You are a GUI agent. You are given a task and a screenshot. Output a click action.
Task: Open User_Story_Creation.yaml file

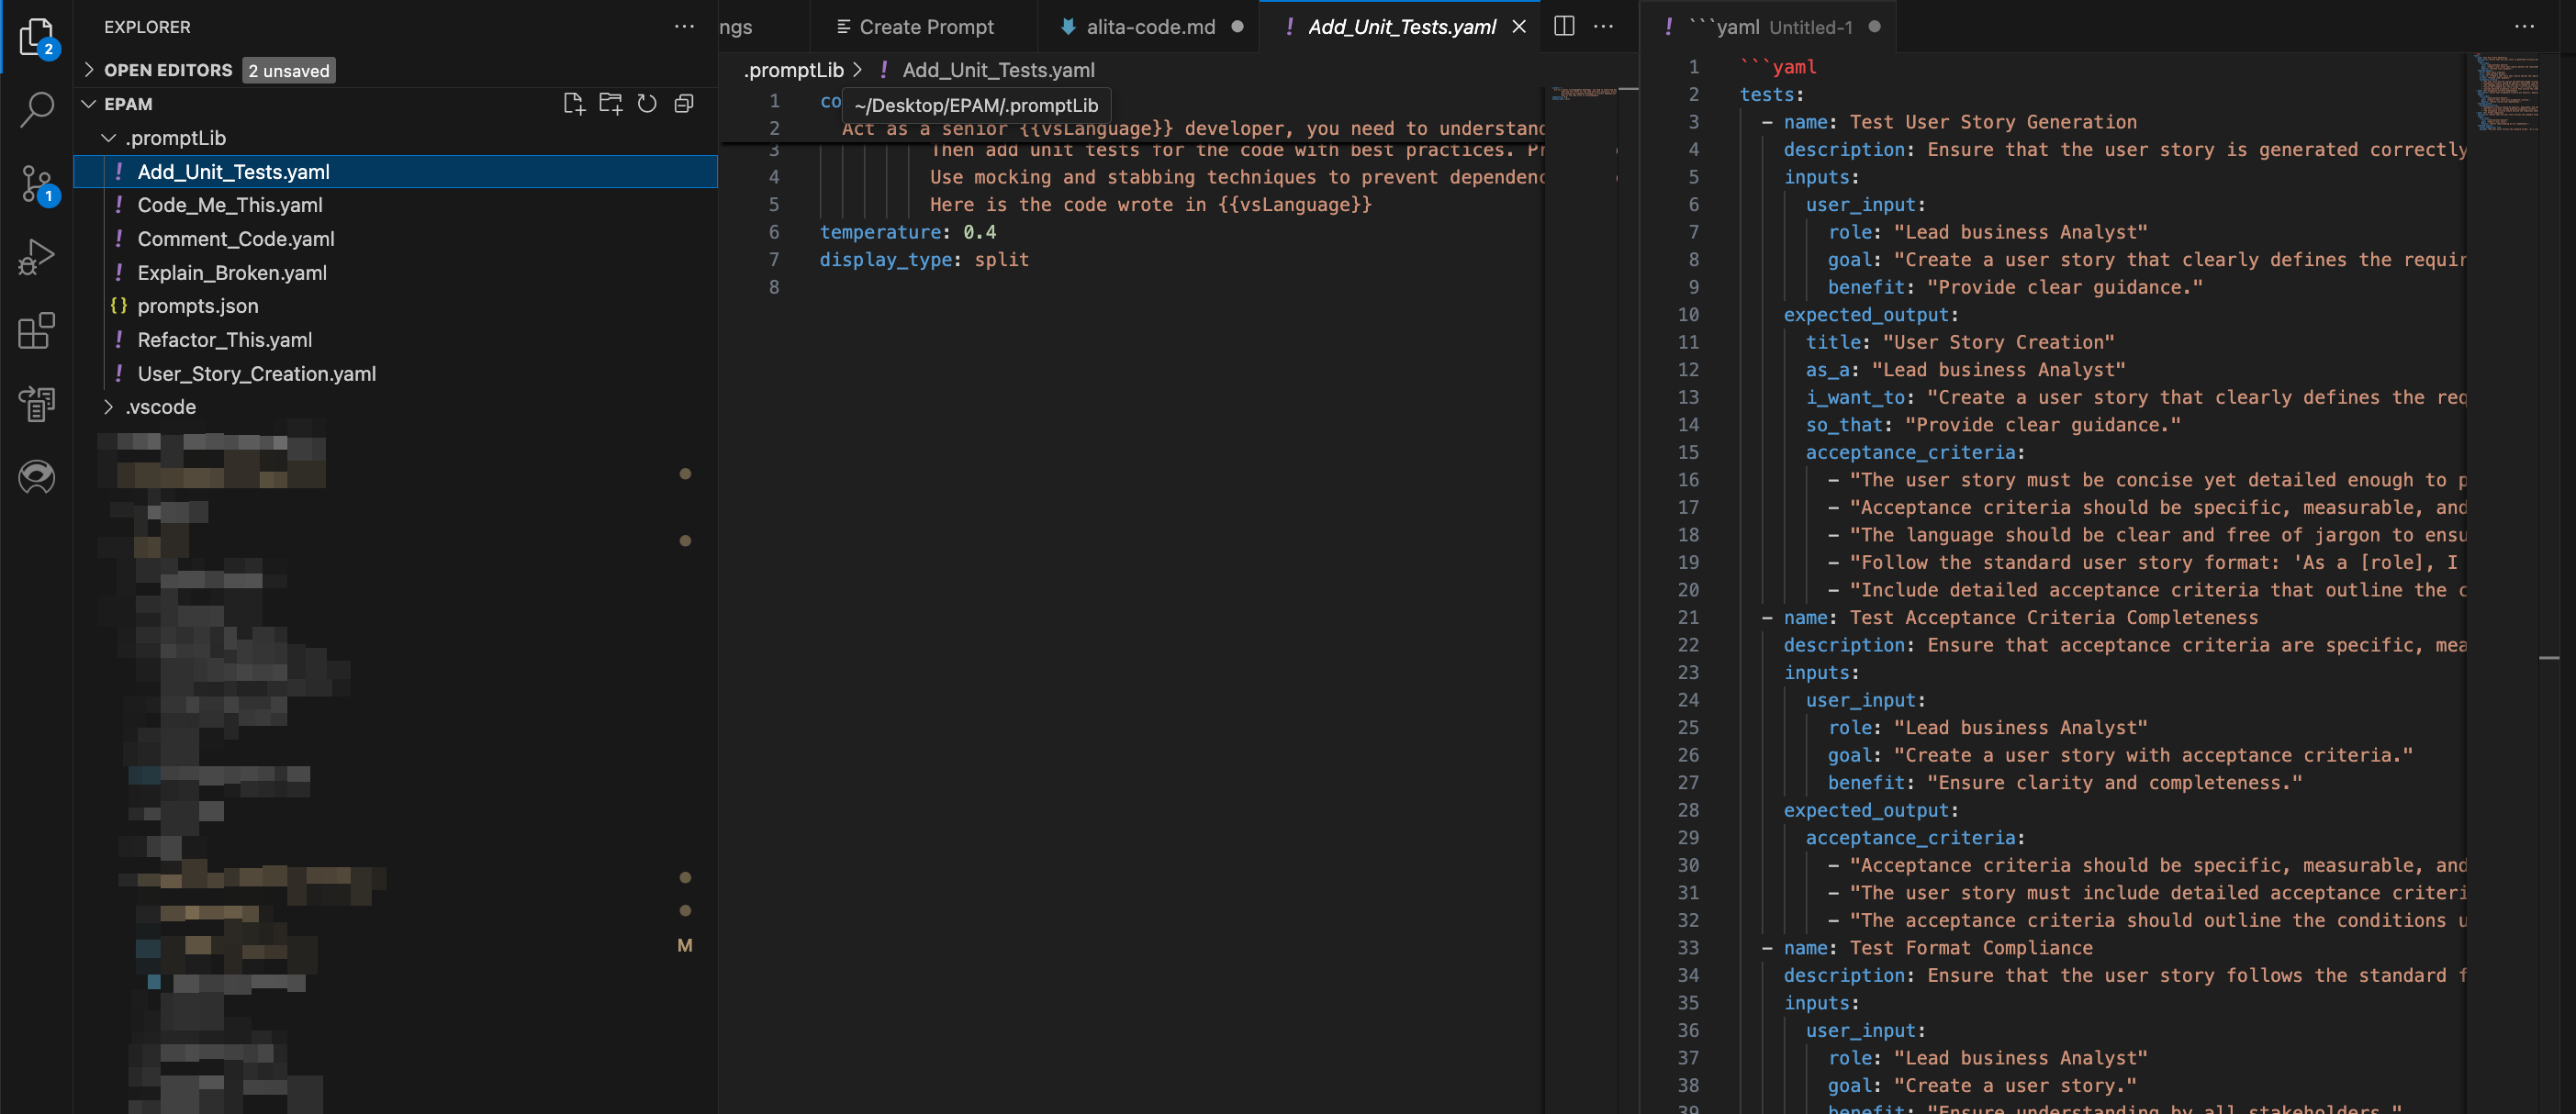256,374
